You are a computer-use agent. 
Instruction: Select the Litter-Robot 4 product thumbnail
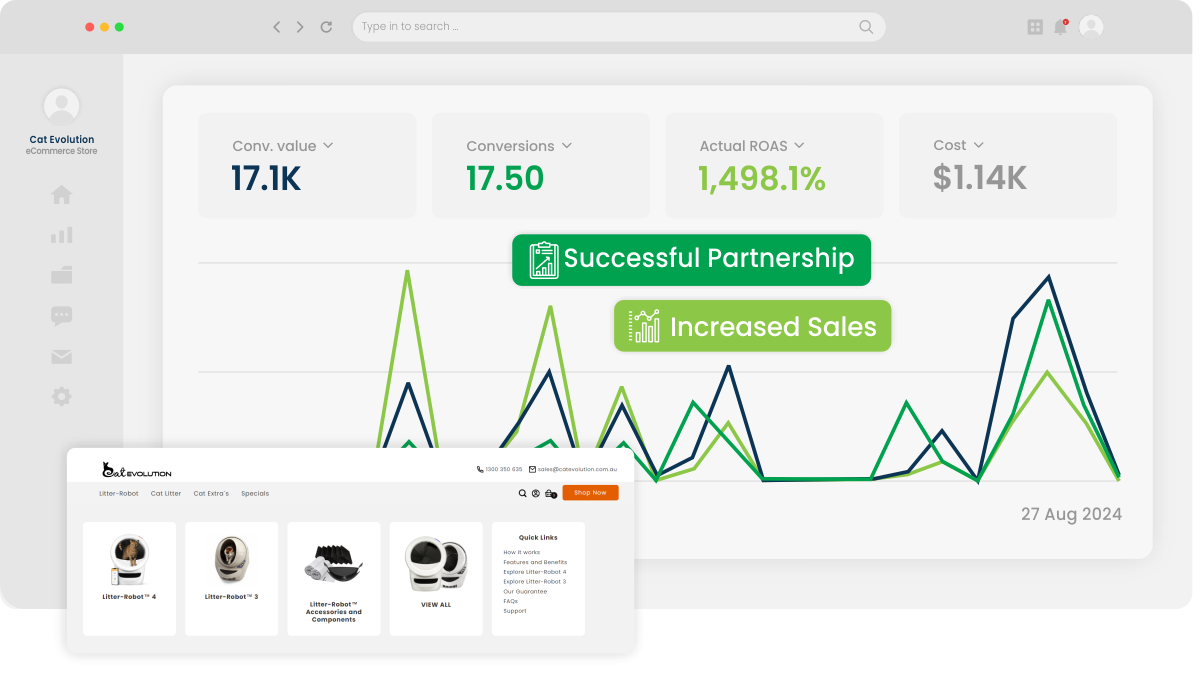click(x=129, y=561)
